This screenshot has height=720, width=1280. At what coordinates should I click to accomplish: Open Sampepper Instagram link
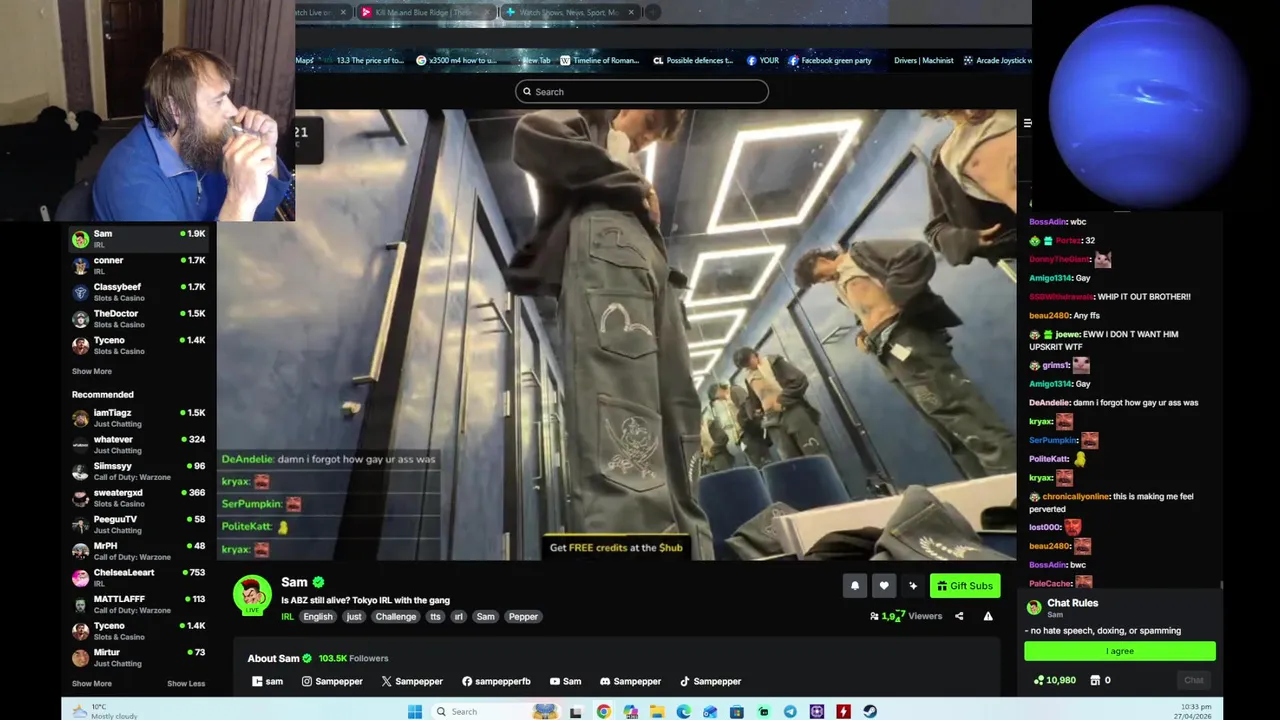pos(333,681)
